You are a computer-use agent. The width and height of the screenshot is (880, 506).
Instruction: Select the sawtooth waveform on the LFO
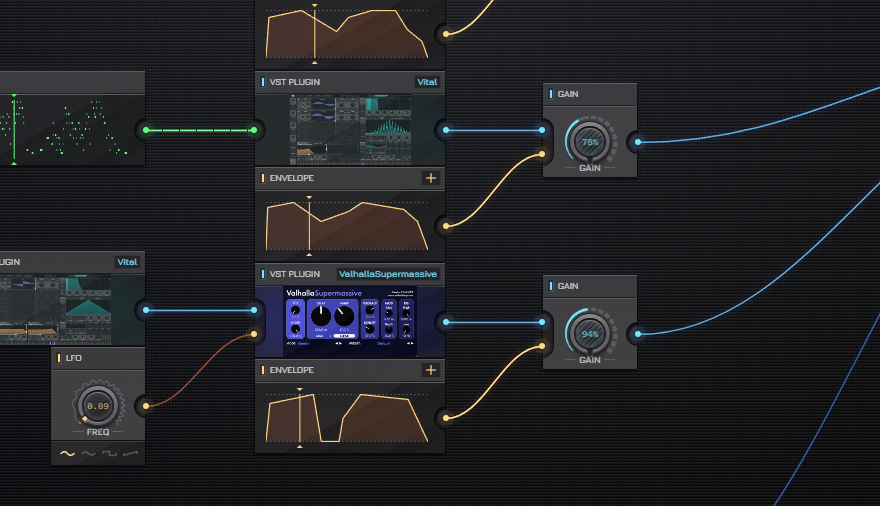click(130, 453)
